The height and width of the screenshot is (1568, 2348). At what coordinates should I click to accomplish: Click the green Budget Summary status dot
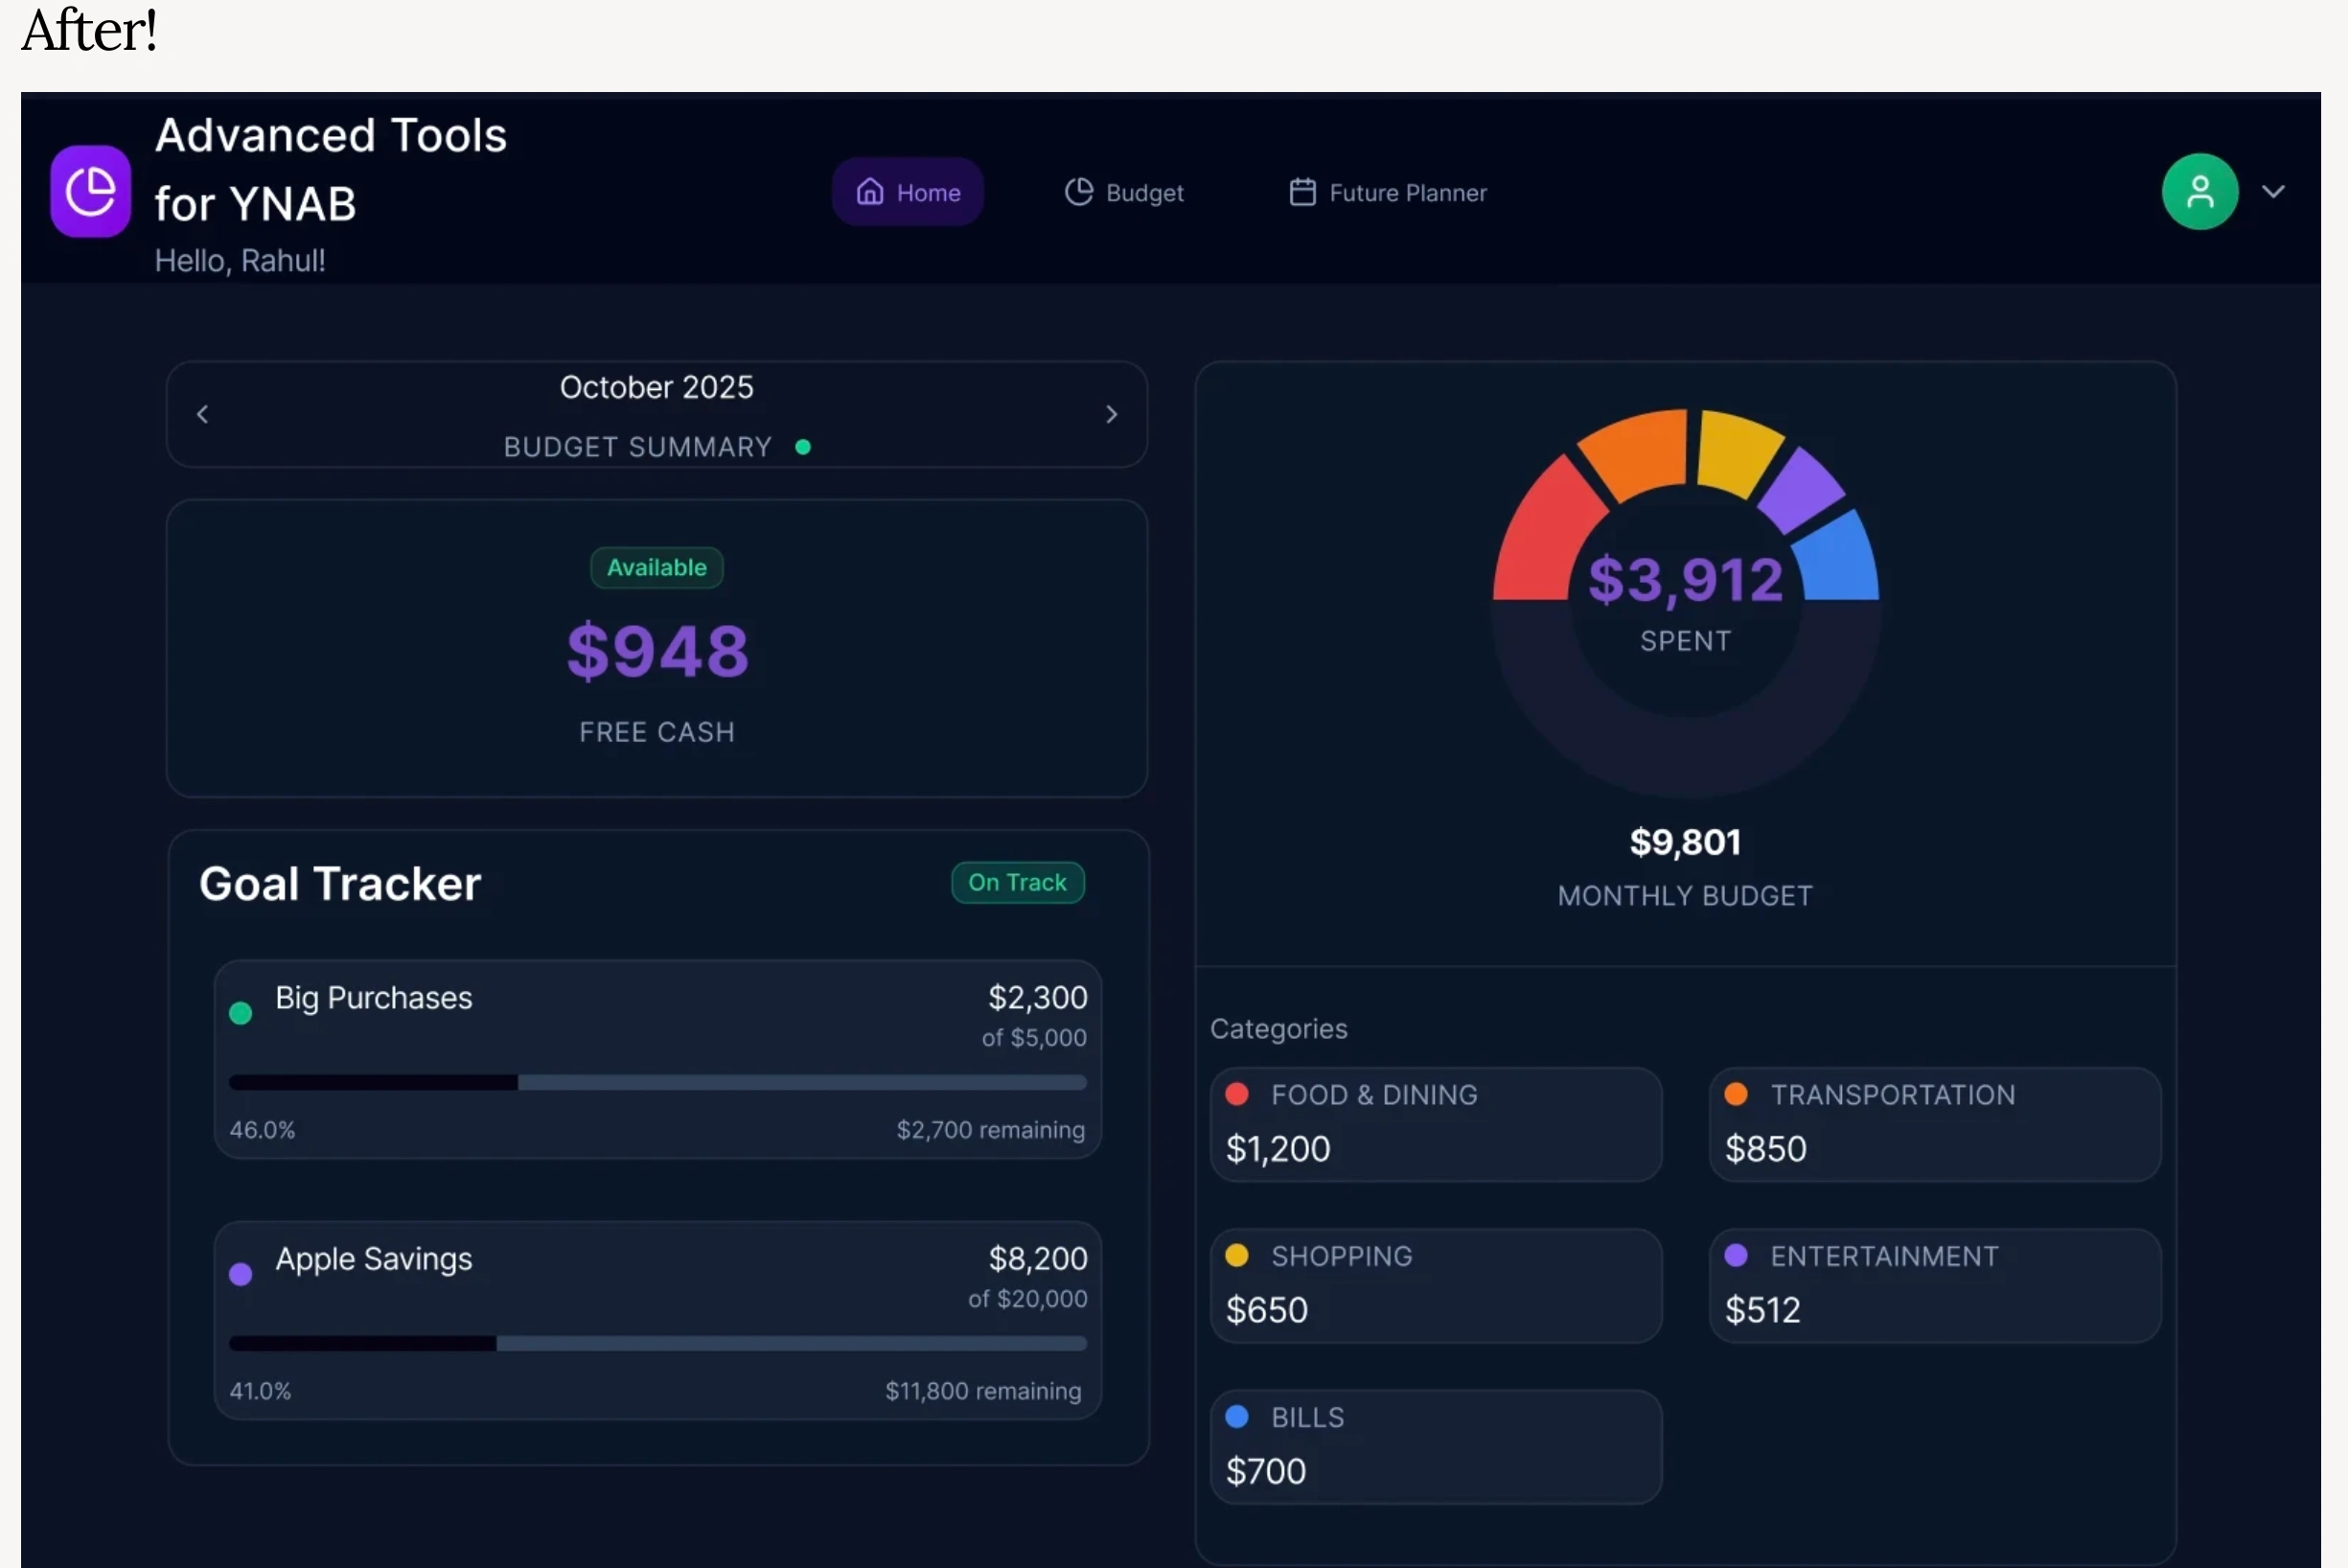click(803, 447)
